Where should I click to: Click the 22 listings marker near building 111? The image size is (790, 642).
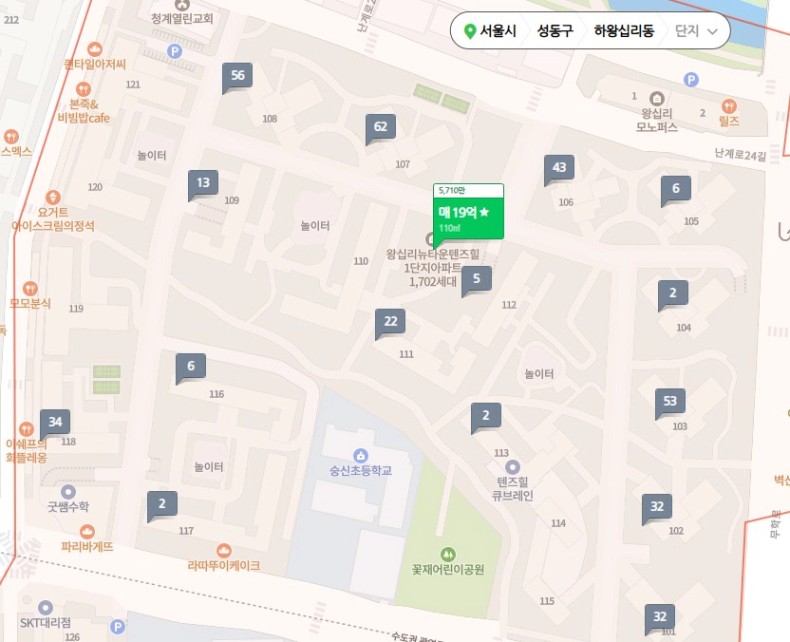(390, 323)
